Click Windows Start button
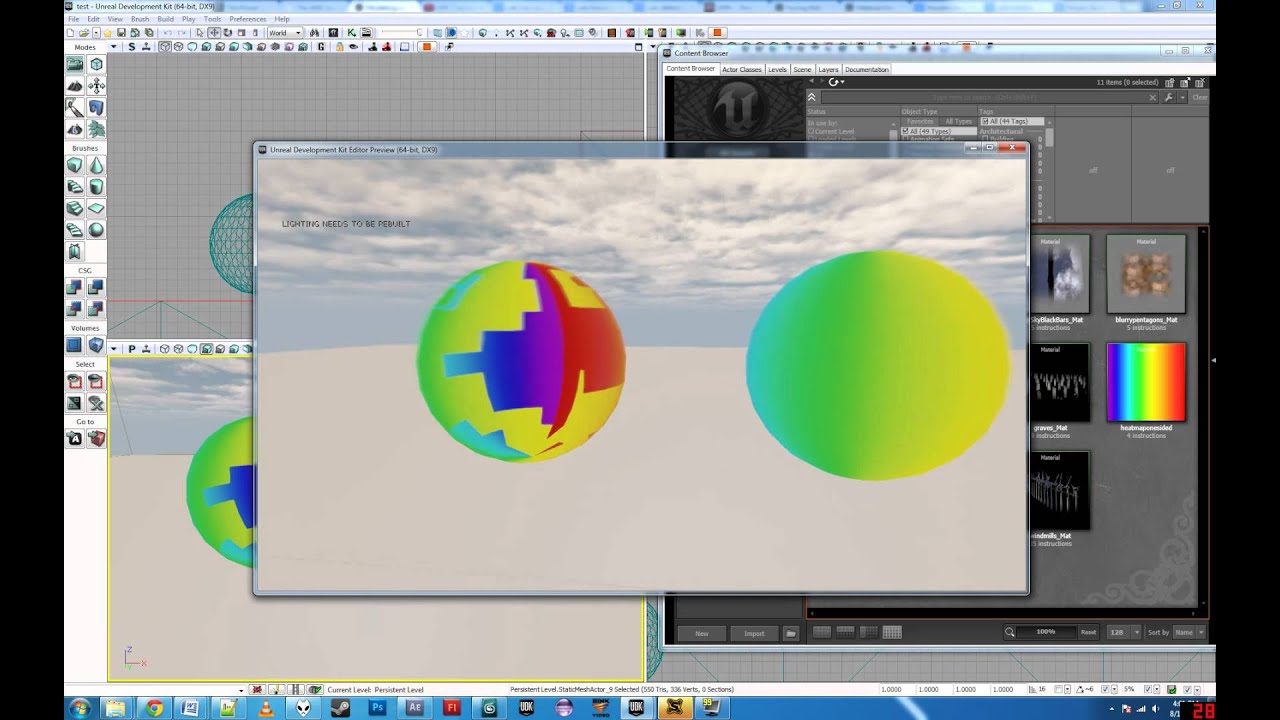Viewport: 1280px width, 720px height. click(x=79, y=708)
